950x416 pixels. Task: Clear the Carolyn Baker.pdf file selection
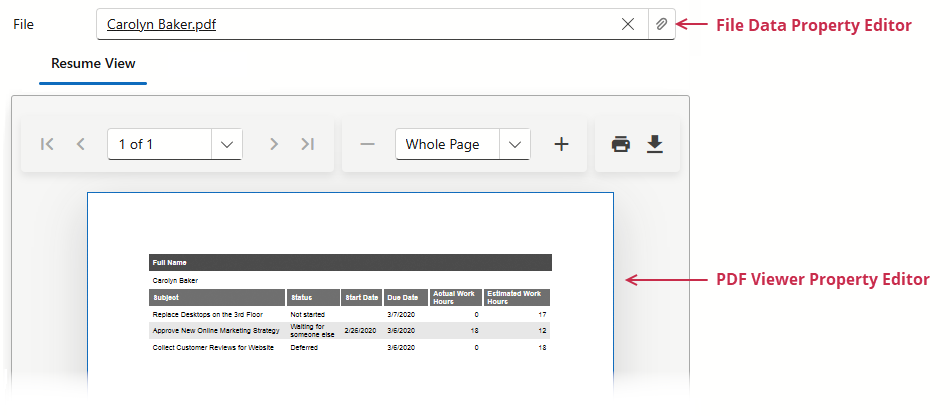628,24
